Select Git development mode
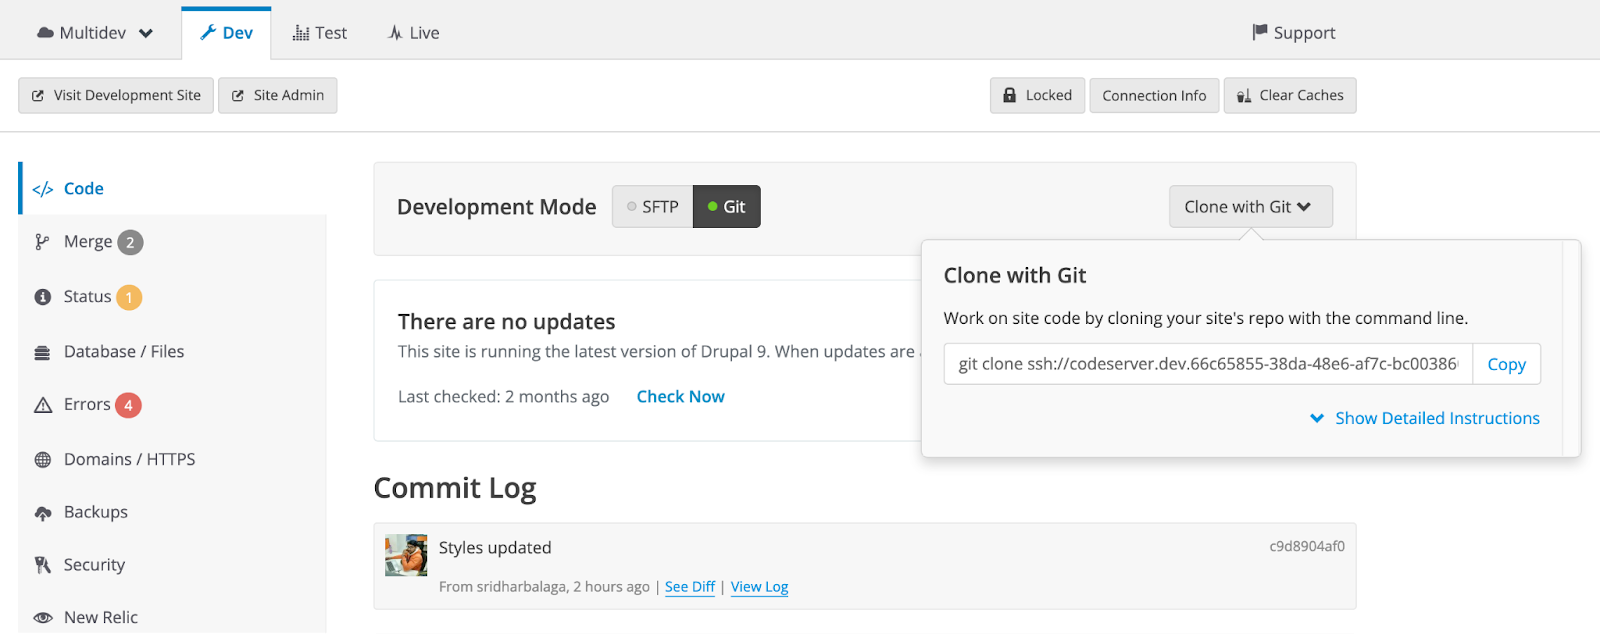Screen dimensions: 1600x634 [x=727, y=207]
